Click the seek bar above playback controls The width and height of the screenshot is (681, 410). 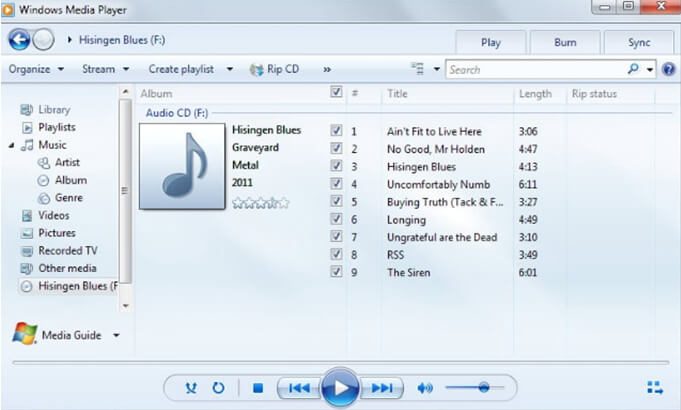[340, 362]
